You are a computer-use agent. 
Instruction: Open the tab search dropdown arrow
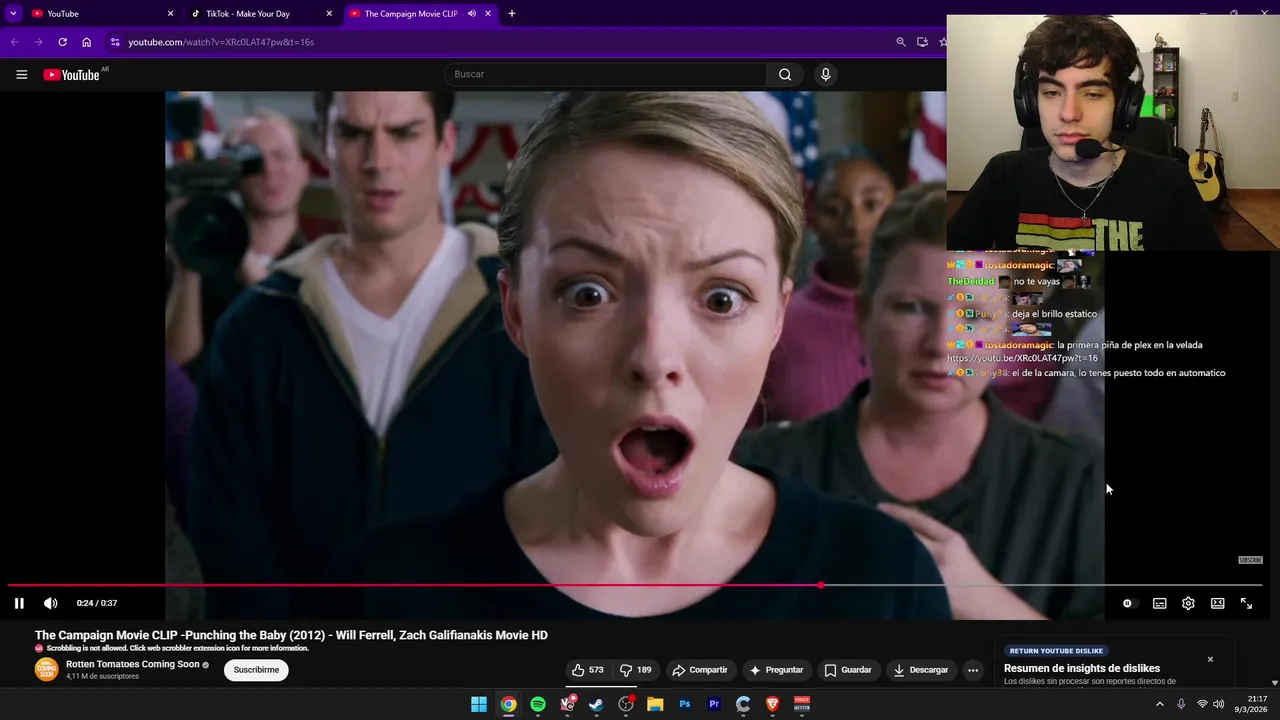coord(13,14)
